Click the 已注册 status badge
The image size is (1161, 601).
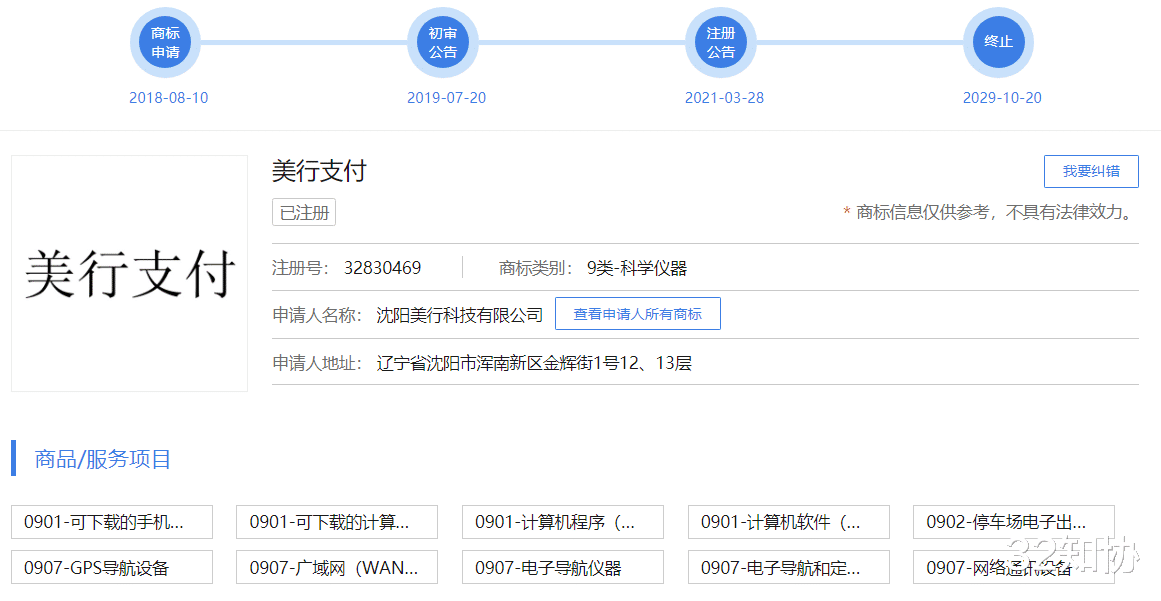click(304, 212)
